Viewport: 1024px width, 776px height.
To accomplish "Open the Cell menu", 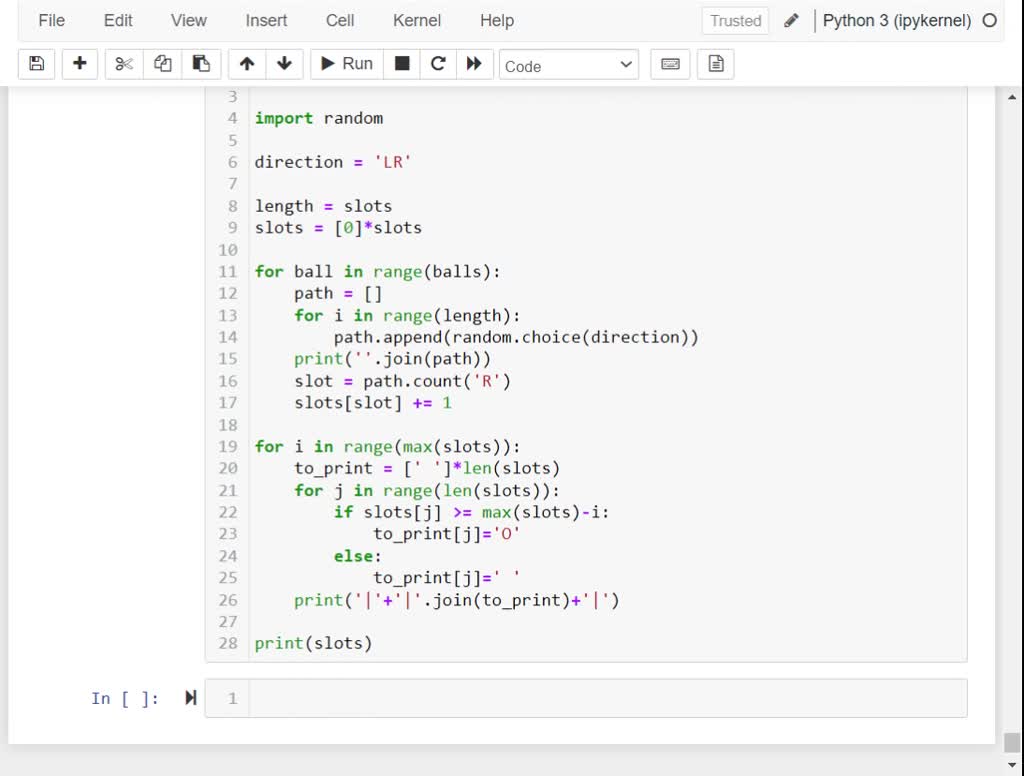I will [340, 20].
